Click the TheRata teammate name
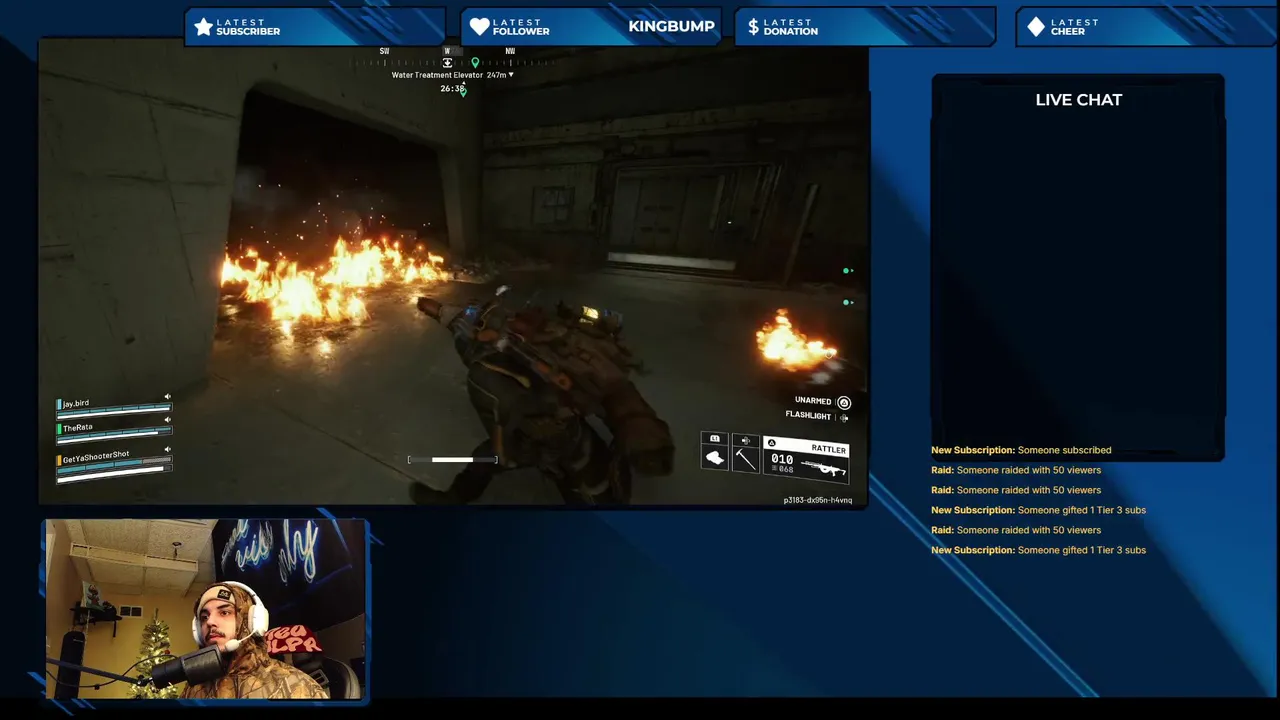This screenshot has height=720, width=1280. pos(78,428)
